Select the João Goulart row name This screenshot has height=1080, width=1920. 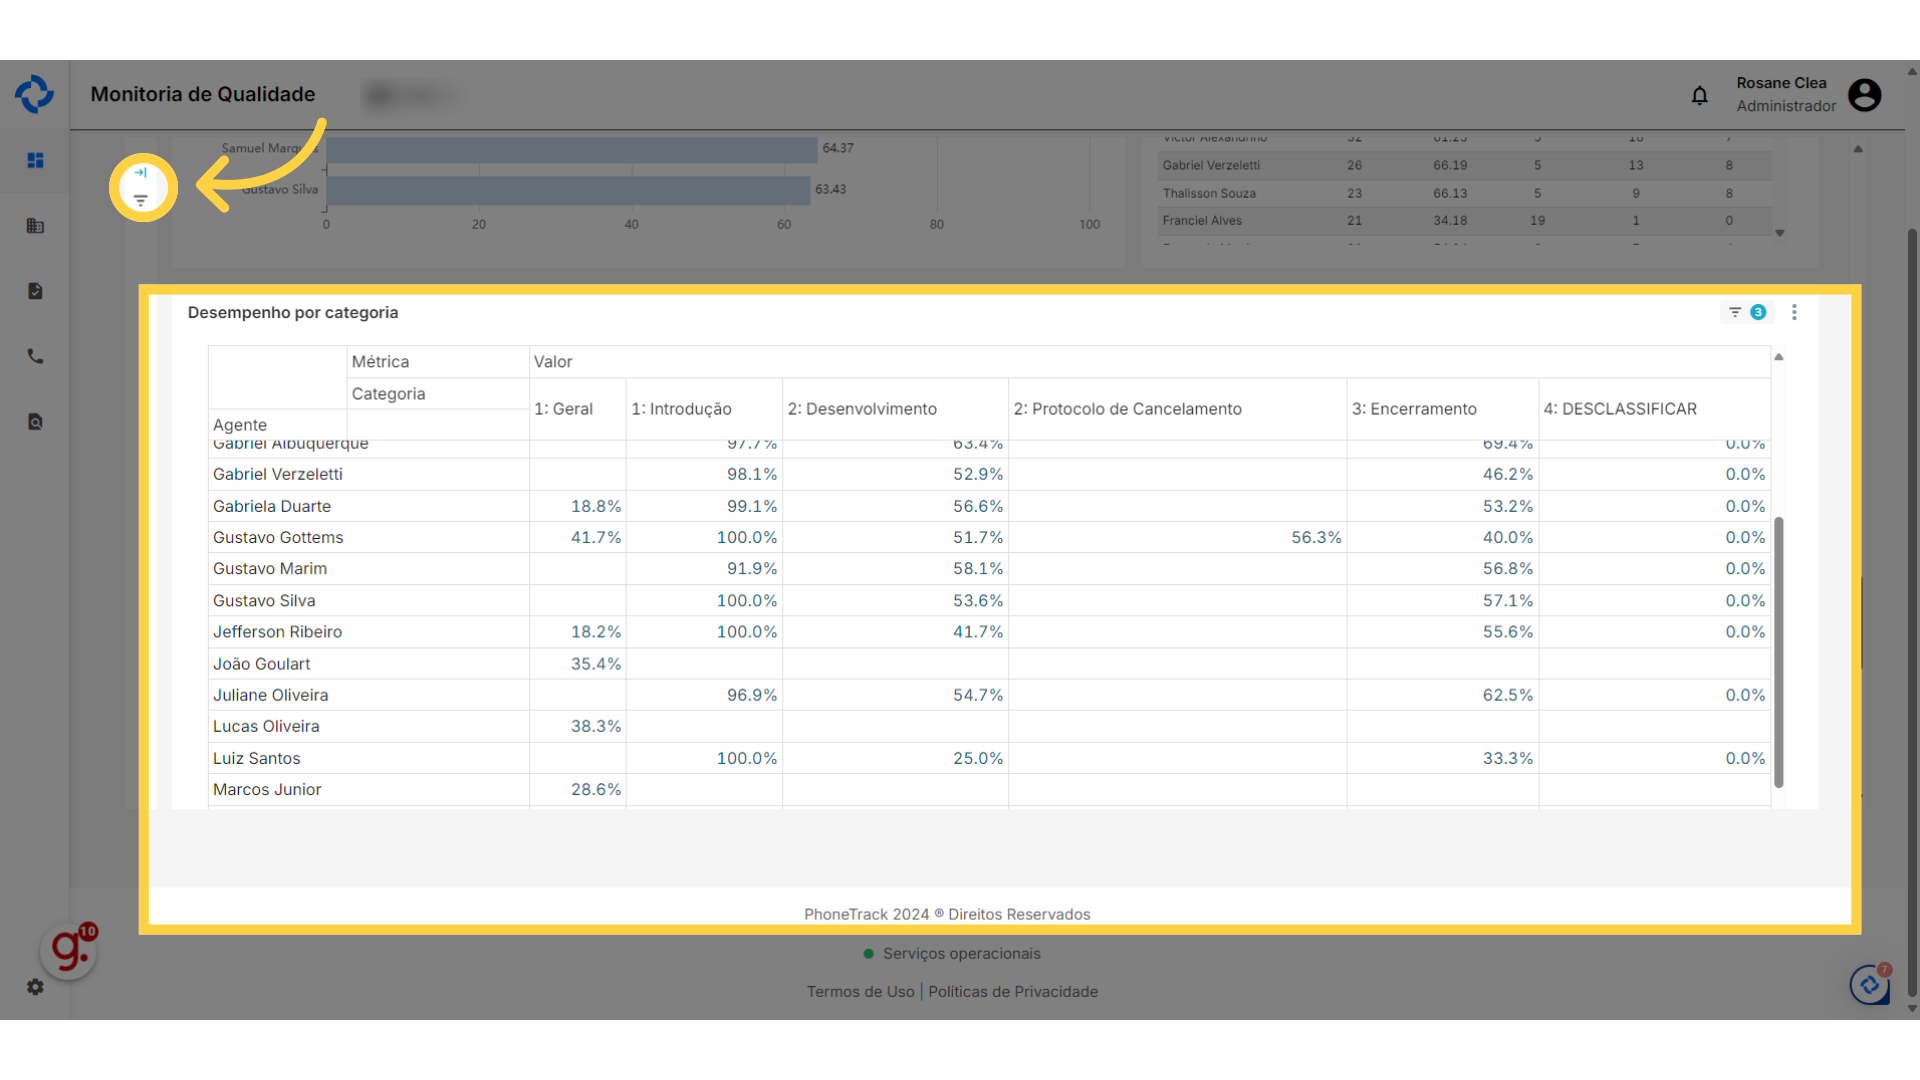[x=261, y=663]
